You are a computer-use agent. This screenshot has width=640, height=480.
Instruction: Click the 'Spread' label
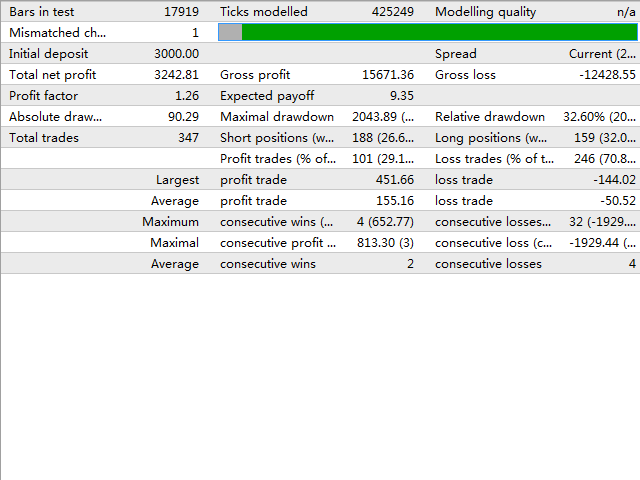click(x=456, y=53)
